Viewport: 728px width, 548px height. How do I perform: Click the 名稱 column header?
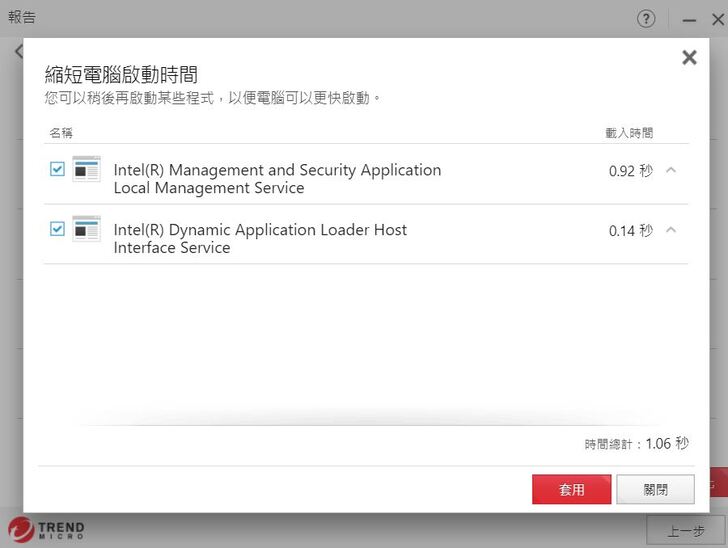click(61, 133)
